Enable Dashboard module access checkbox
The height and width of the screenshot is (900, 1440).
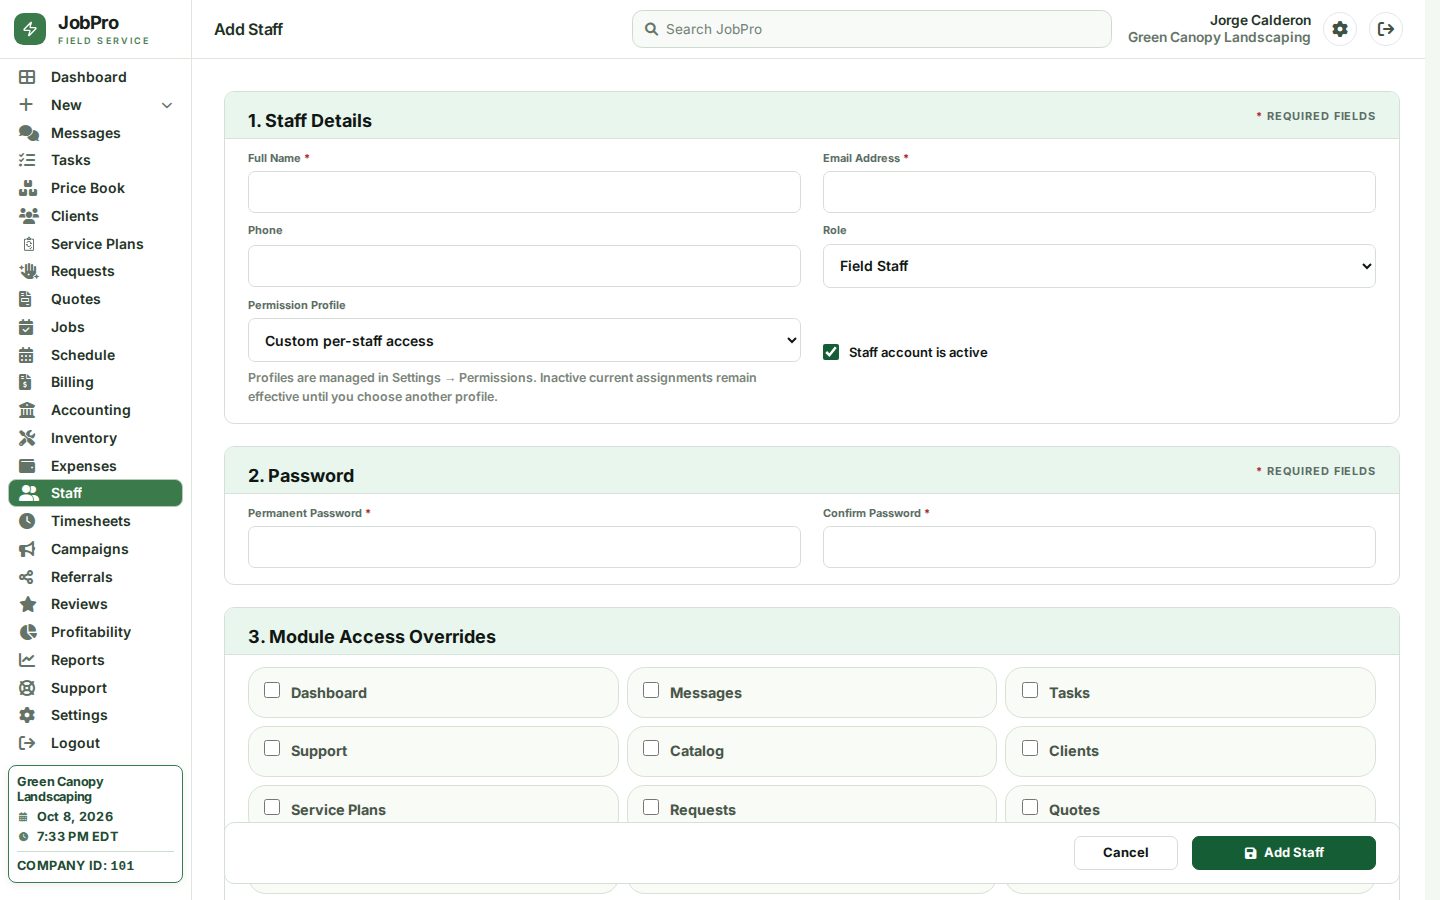point(272,690)
